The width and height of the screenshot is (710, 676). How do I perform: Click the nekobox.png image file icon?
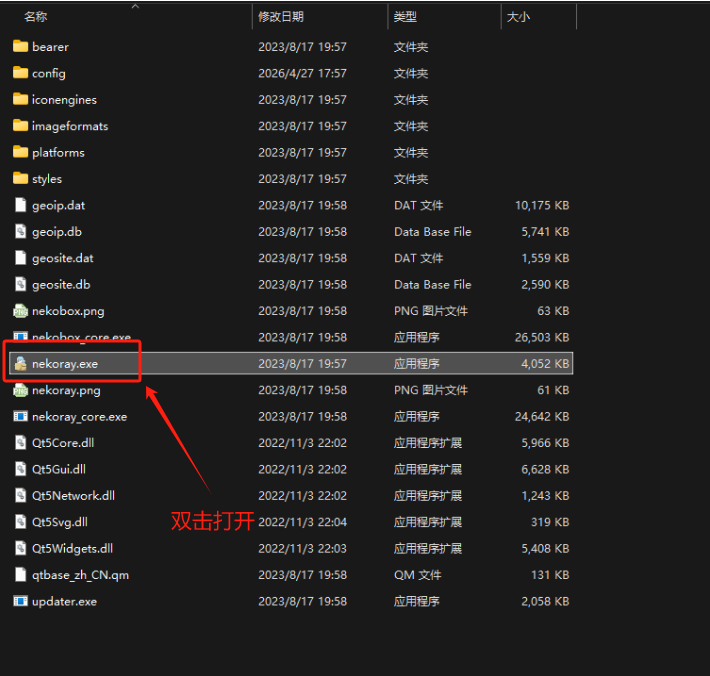click(20, 311)
